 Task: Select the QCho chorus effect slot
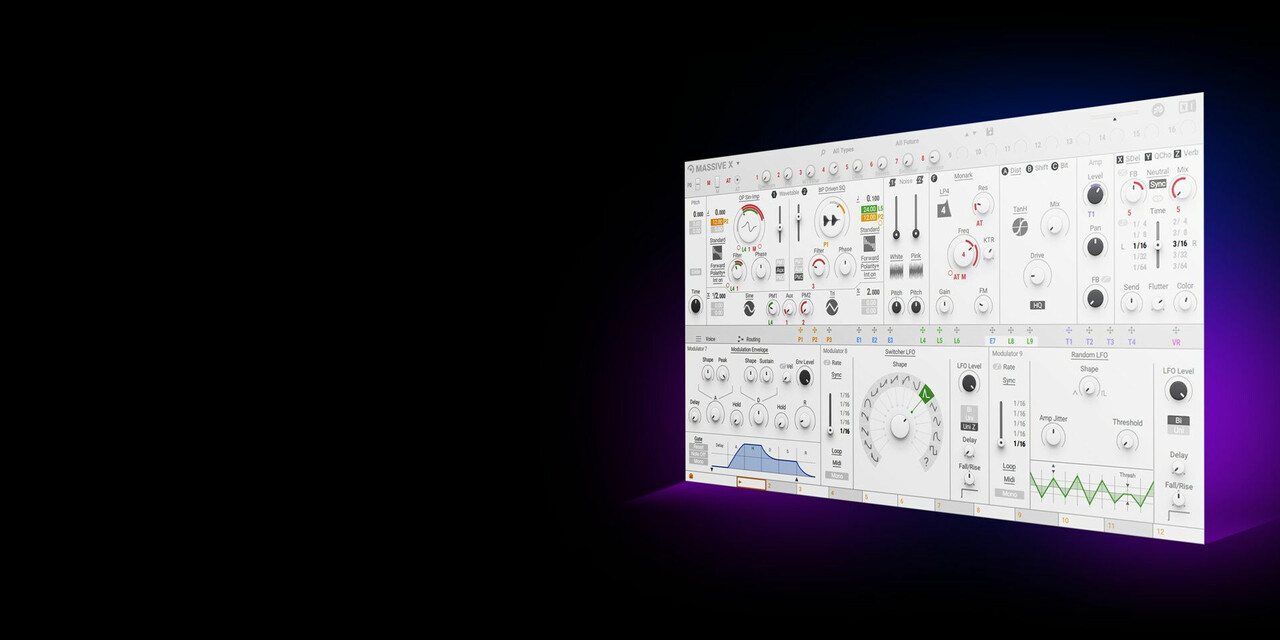(x=1157, y=156)
